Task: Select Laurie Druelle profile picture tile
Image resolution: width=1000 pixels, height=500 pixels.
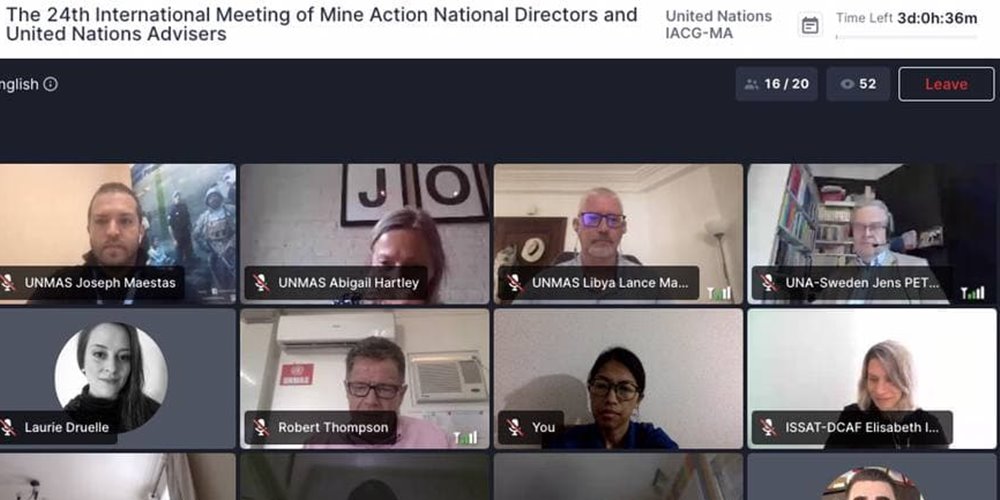Action: click(x=112, y=376)
